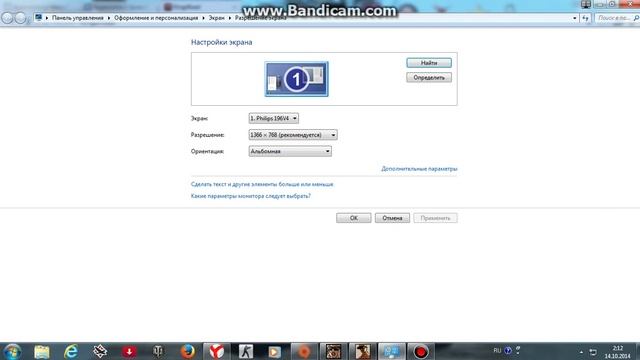This screenshot has height=360, width=640.
Task: Launch World of Tanks from taskbar
Action: (x=158, y=351)
